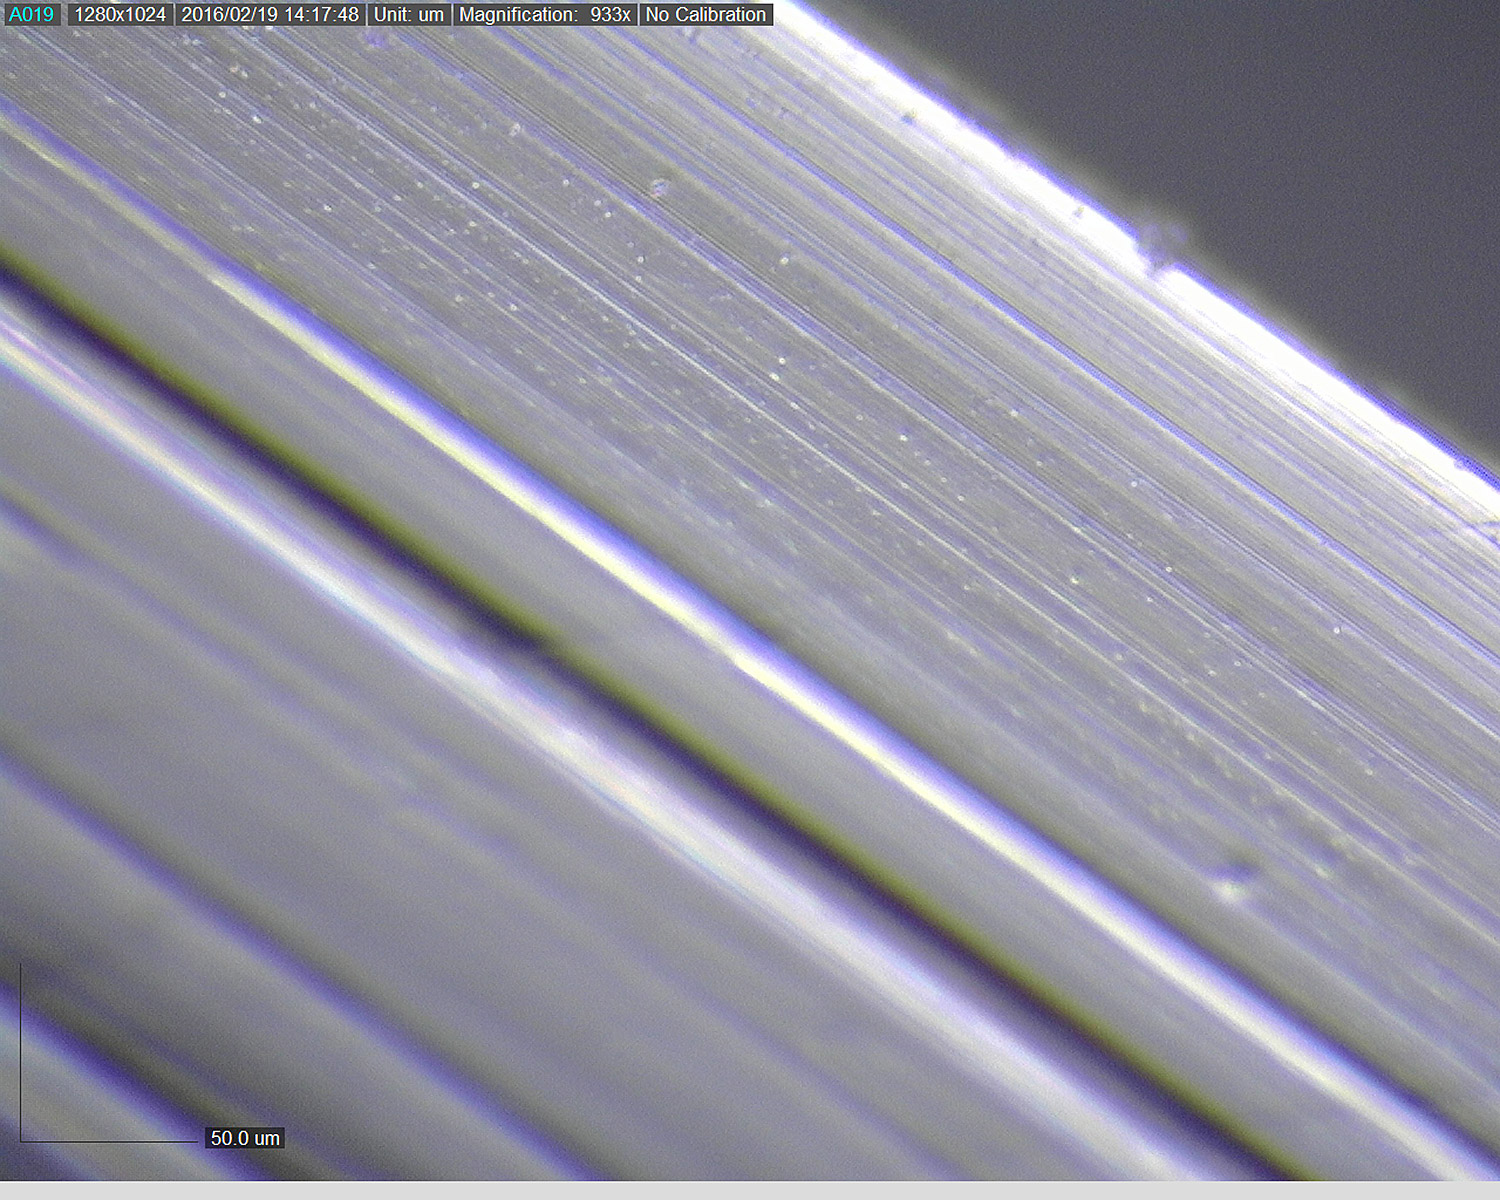Click the 2016/02/19 14:17:48 timestamp
Image resolution: width=1500 pixels, height=1200 pixels.
269,15
